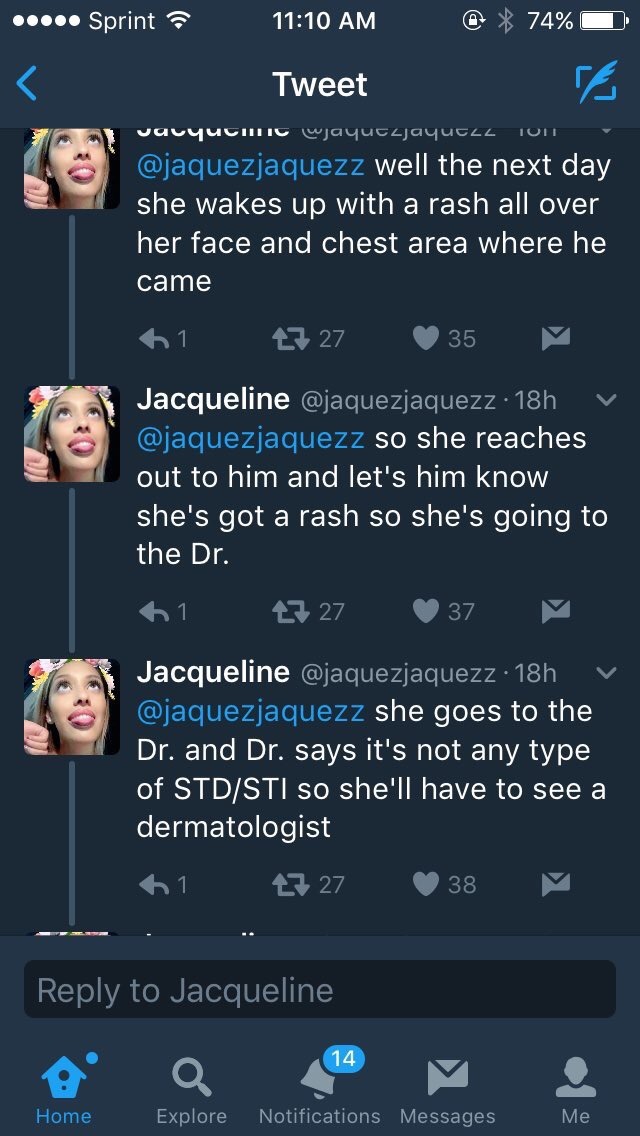The width and height of the screenshot is (640, 1136).
Task: Share the dermatologist tweet via message icon
Action: point(555,884)
